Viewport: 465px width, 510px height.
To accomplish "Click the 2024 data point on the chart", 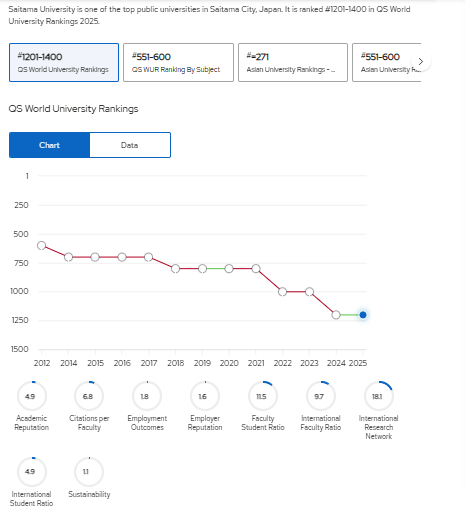I will pyautogui.click(x=336, y=315).
